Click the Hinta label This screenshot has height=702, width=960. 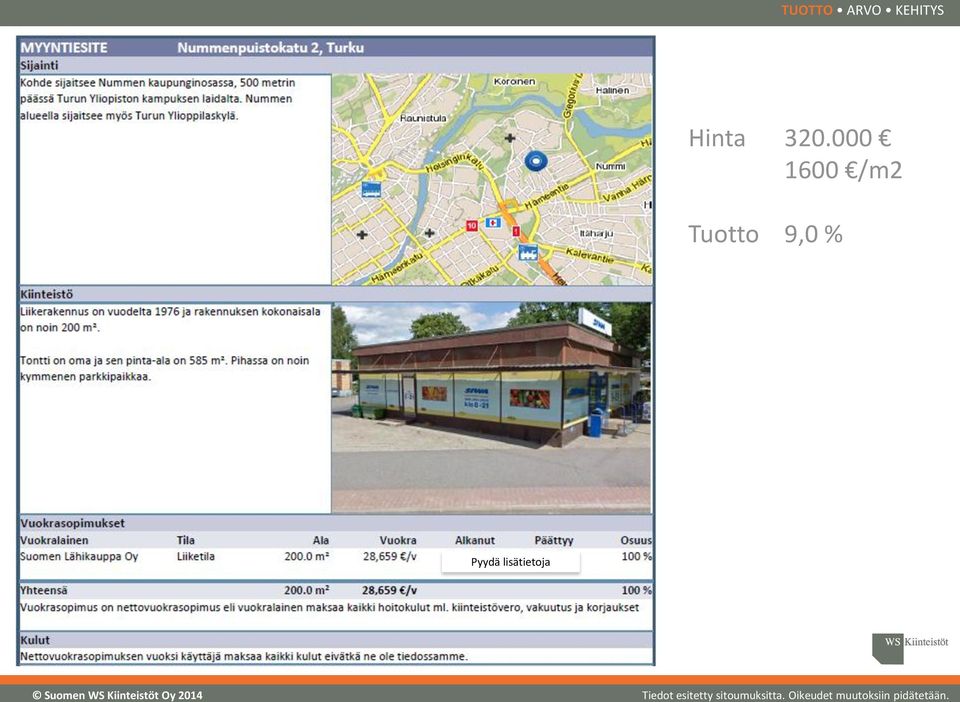pos(717,138)
